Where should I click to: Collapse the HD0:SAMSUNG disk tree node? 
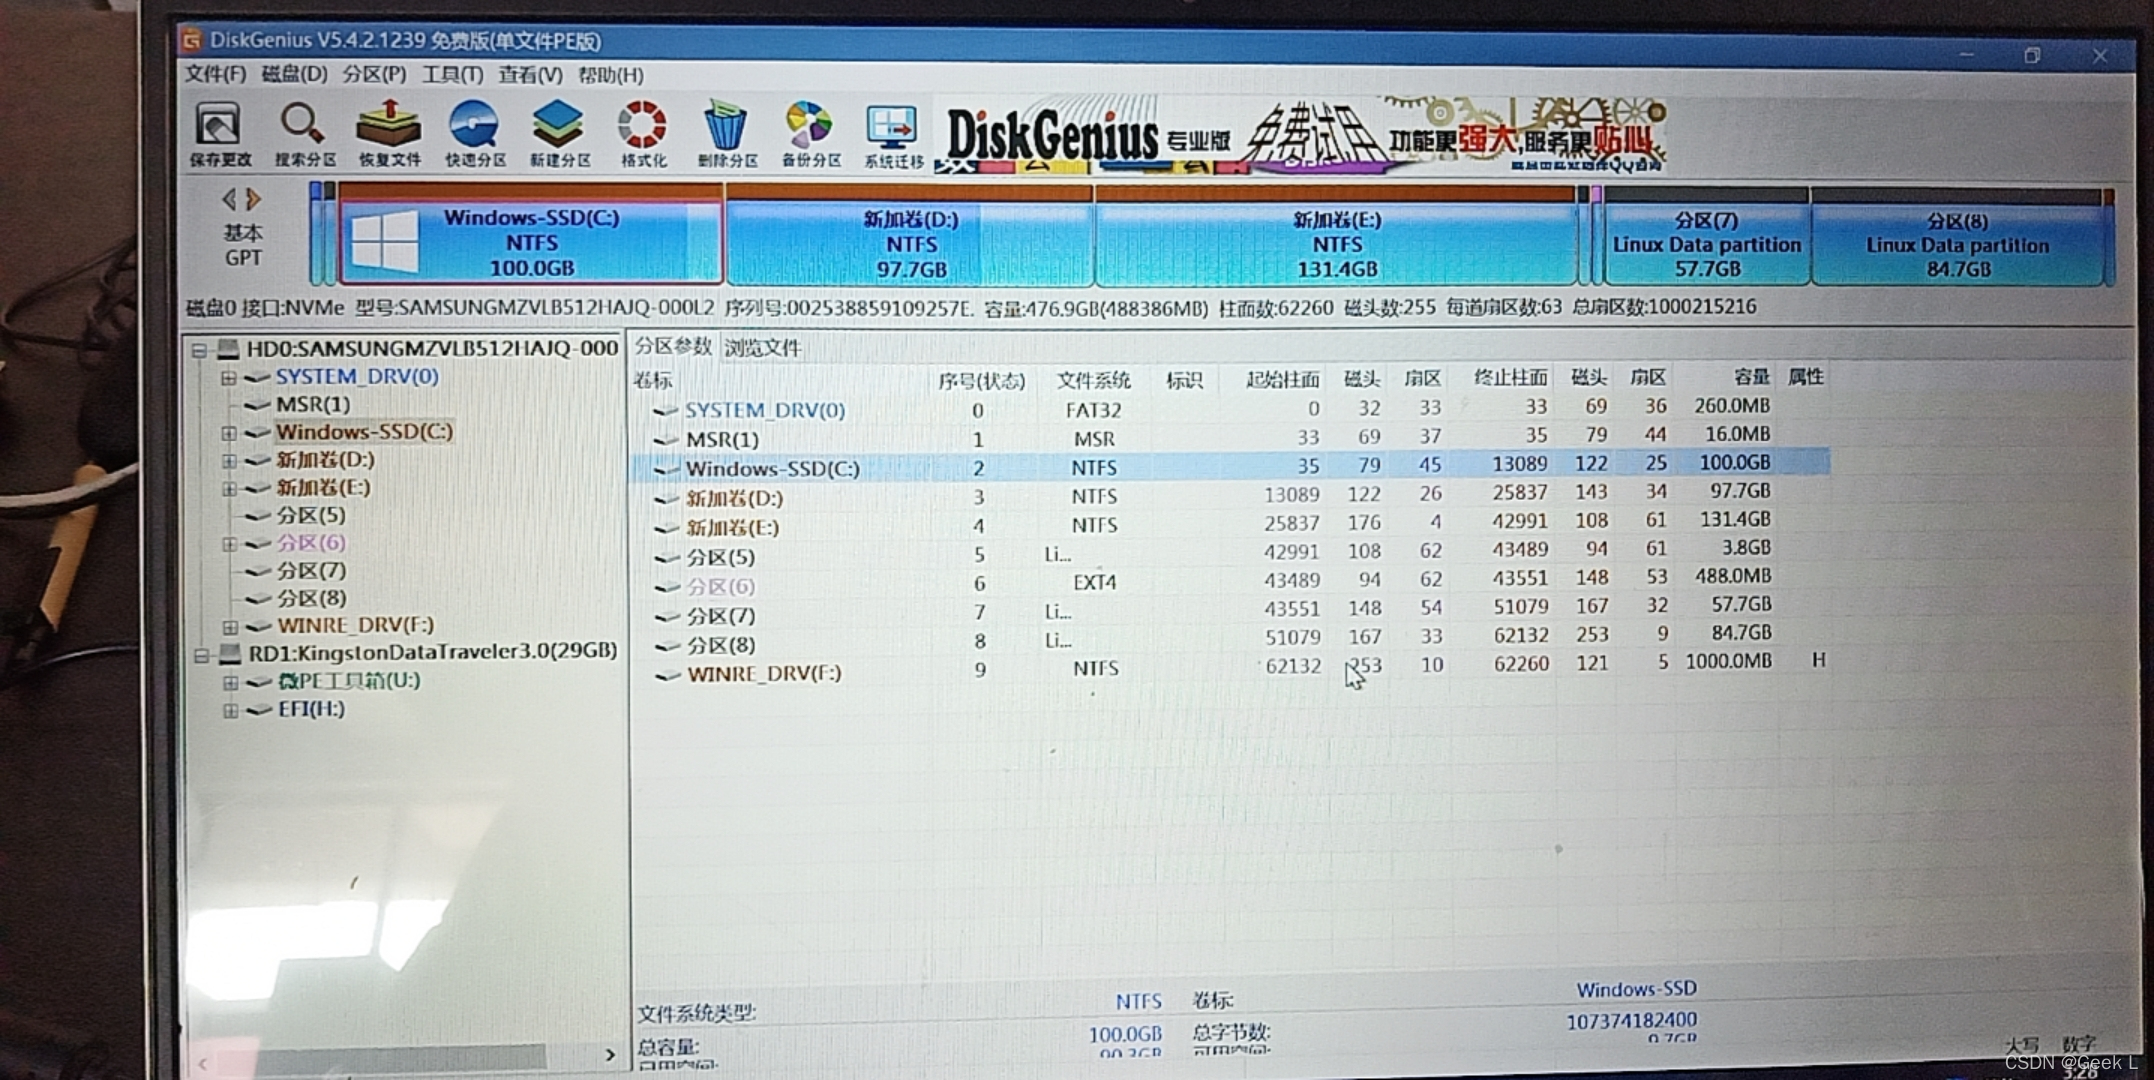coord(199,350)
